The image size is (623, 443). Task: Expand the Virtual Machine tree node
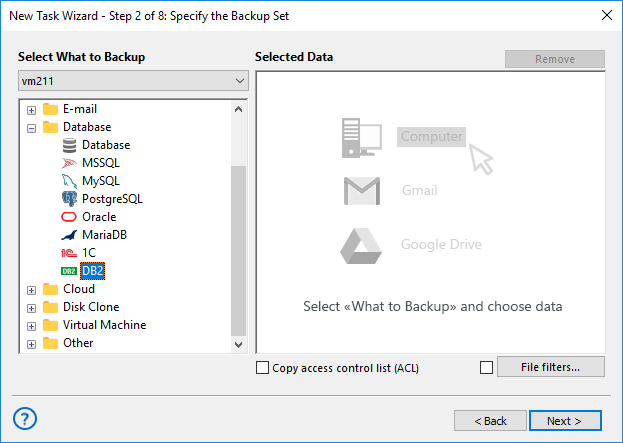click(31, 326)
